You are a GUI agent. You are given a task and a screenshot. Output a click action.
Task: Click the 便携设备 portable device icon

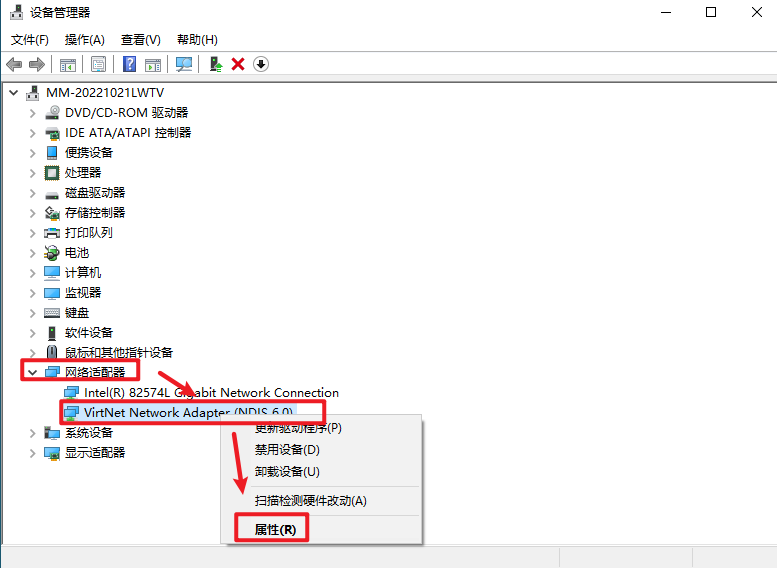pyautogui.click(x=52, y=153)
